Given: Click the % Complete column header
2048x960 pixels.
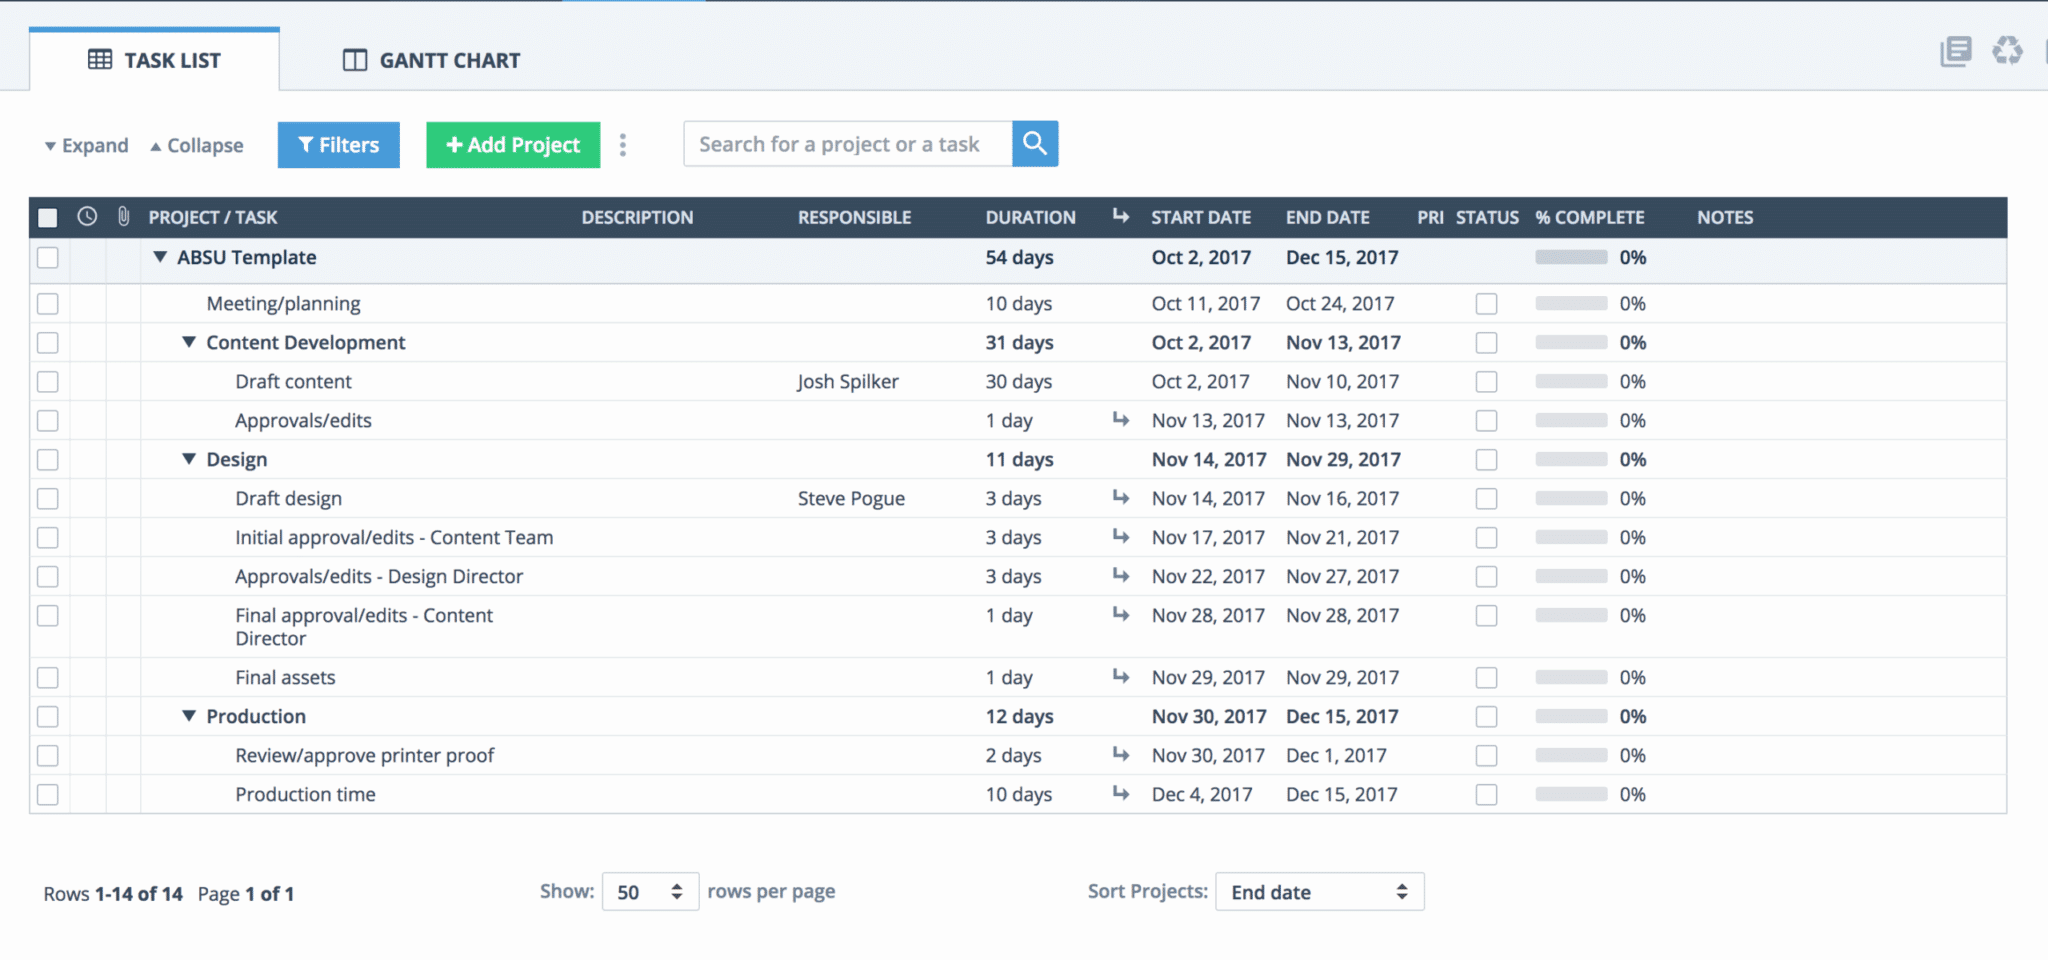Looking at the screenshot, I should [x=1590, y=217].
